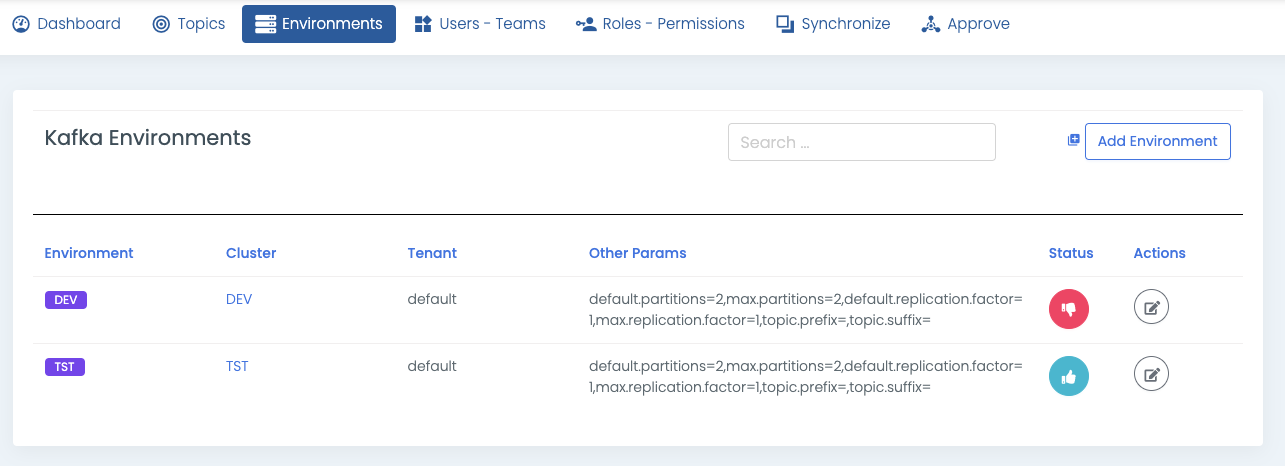1285x466 pixels.
Task: Open the DEV cluster link
Action: [239, 299]
